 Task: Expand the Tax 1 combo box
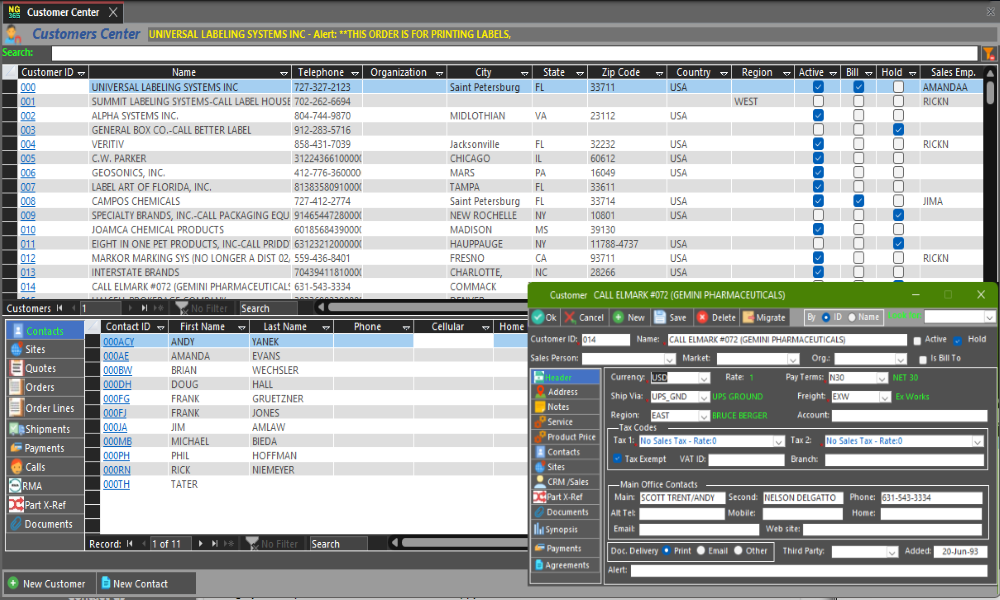[779, 441]
